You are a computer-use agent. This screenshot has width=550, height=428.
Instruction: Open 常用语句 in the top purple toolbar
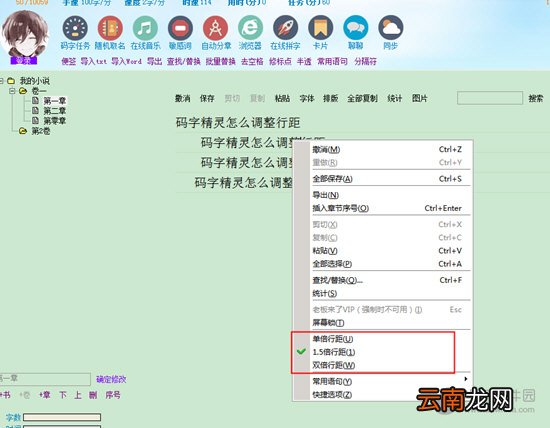click(332, 61)
